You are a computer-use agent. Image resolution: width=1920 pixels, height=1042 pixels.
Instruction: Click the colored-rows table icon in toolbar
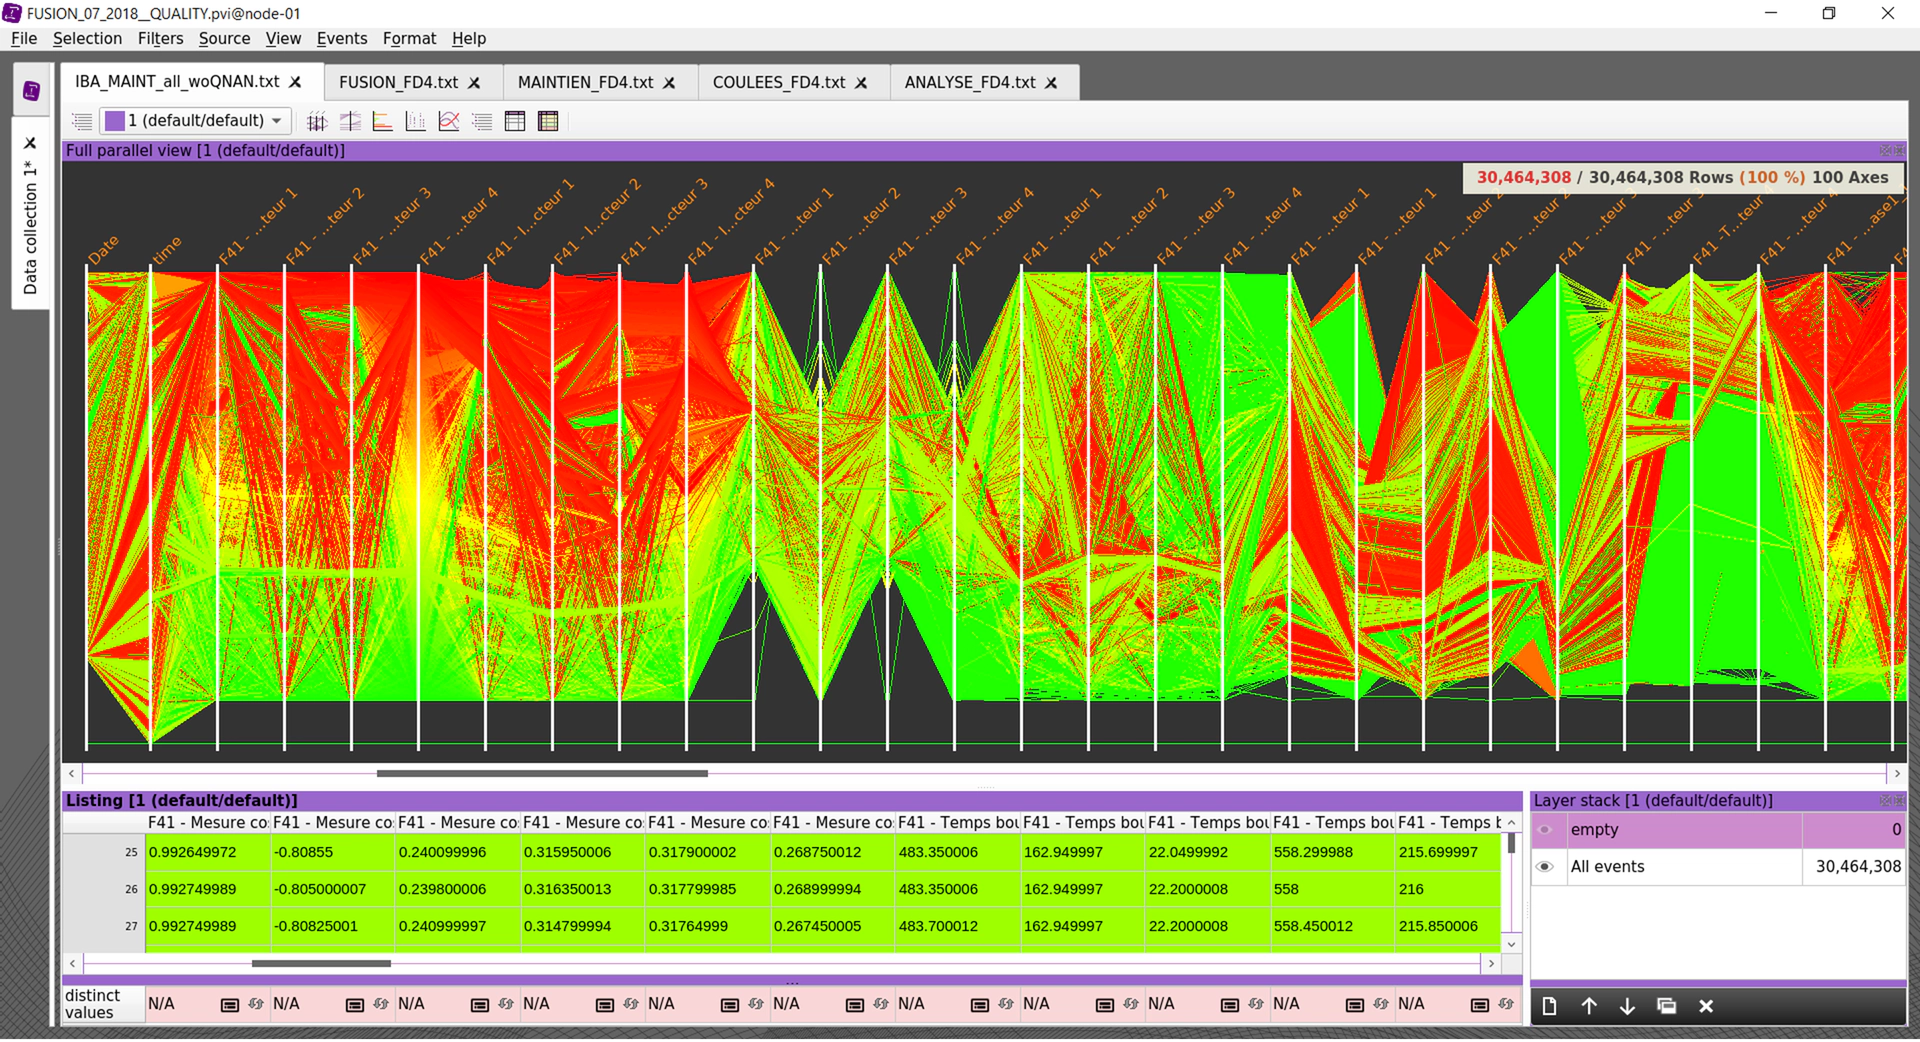click(548, 121)
